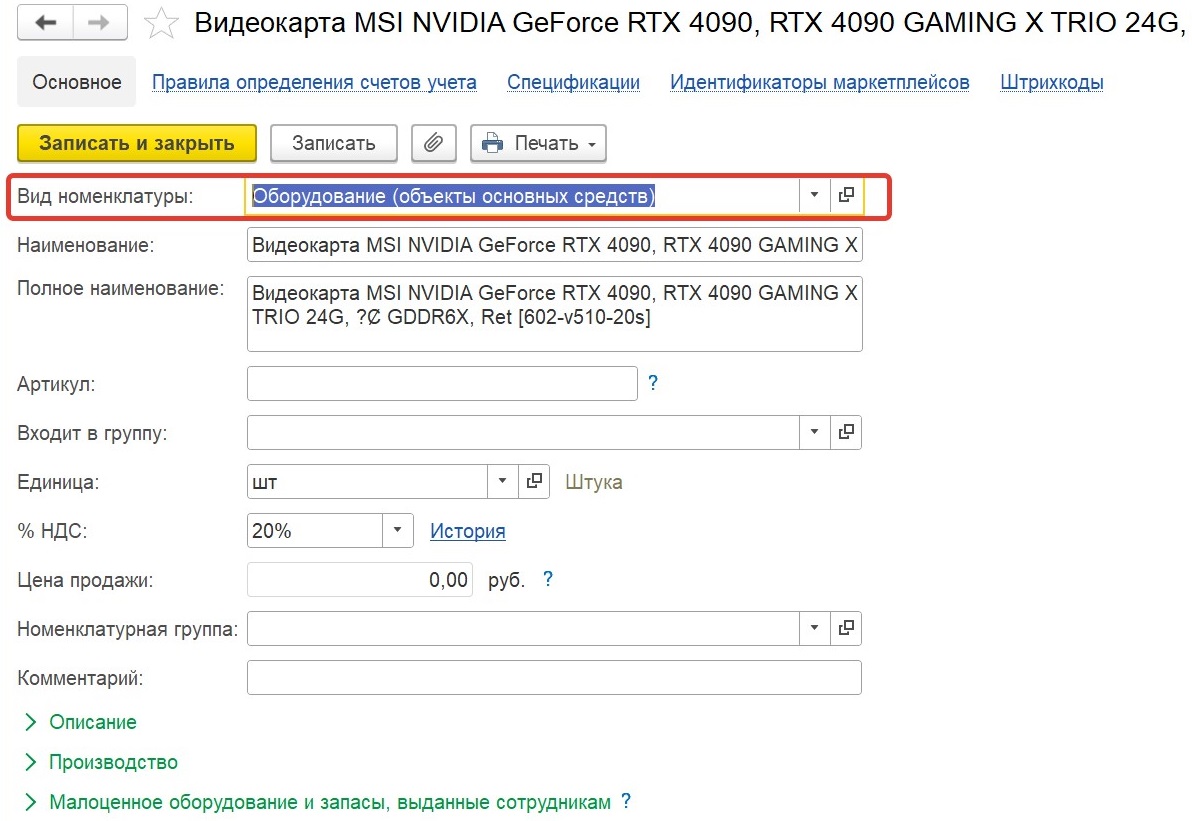The height and width of the screenshot is (821, 1192).
Task: Open Идентификаторы маркетплейсов tab
Action: tap(820, 82)
